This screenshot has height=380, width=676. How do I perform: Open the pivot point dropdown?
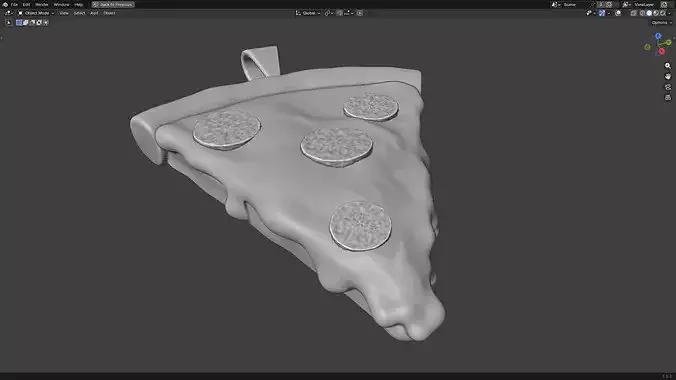pyautogui.click(x=329, y=13)
